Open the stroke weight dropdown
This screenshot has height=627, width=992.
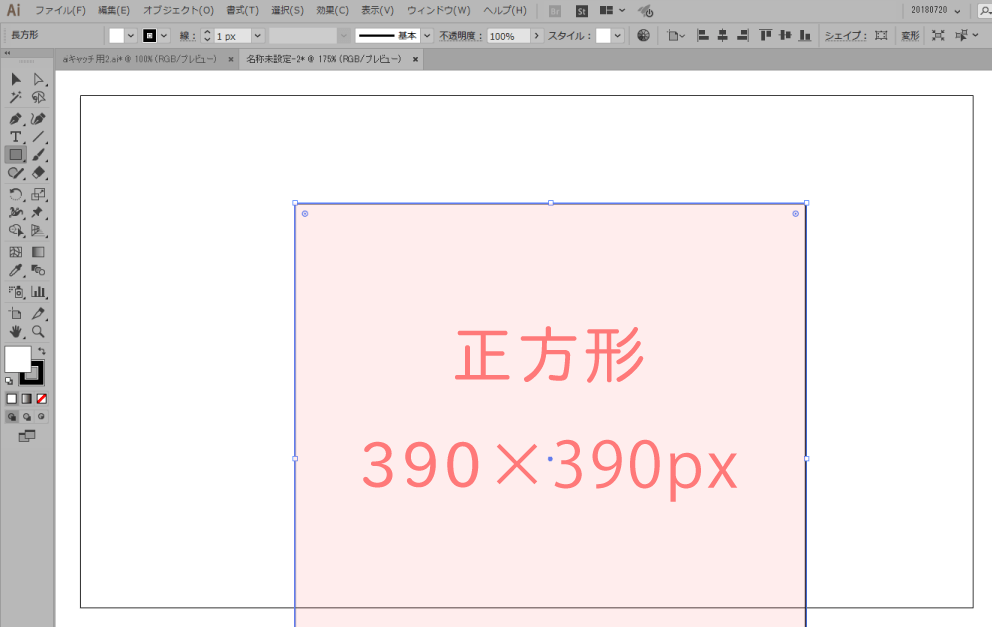click(257, 36)
